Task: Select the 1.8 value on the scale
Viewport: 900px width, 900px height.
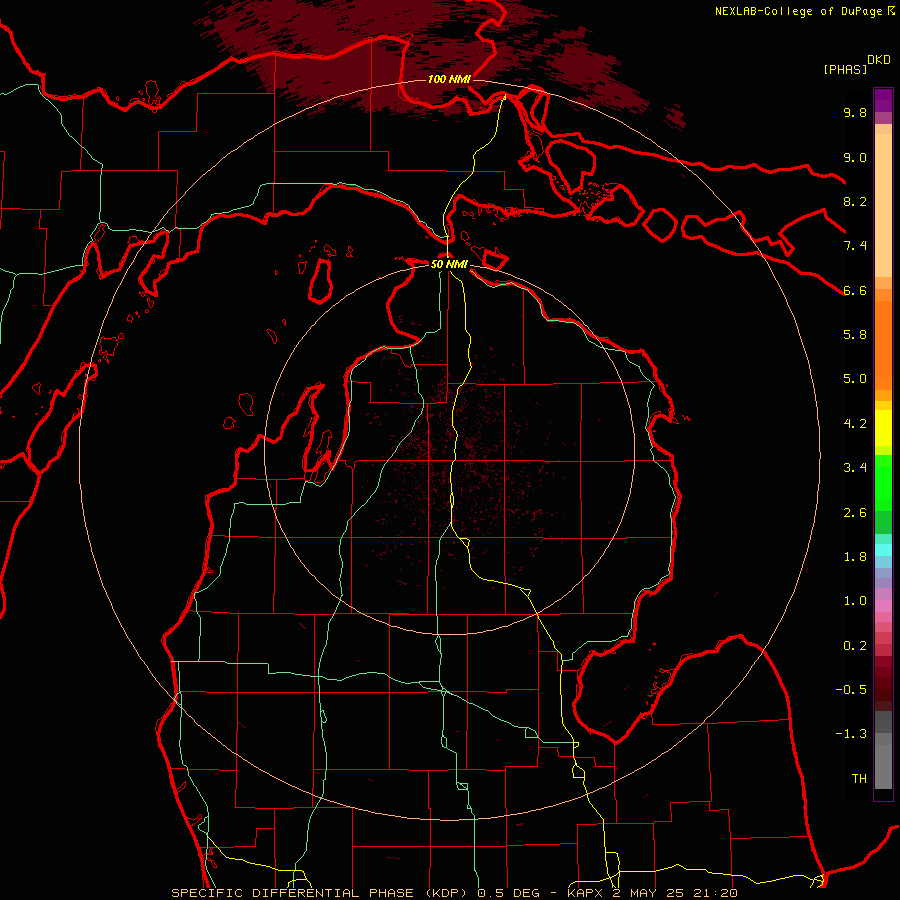Action: (855, 557)
